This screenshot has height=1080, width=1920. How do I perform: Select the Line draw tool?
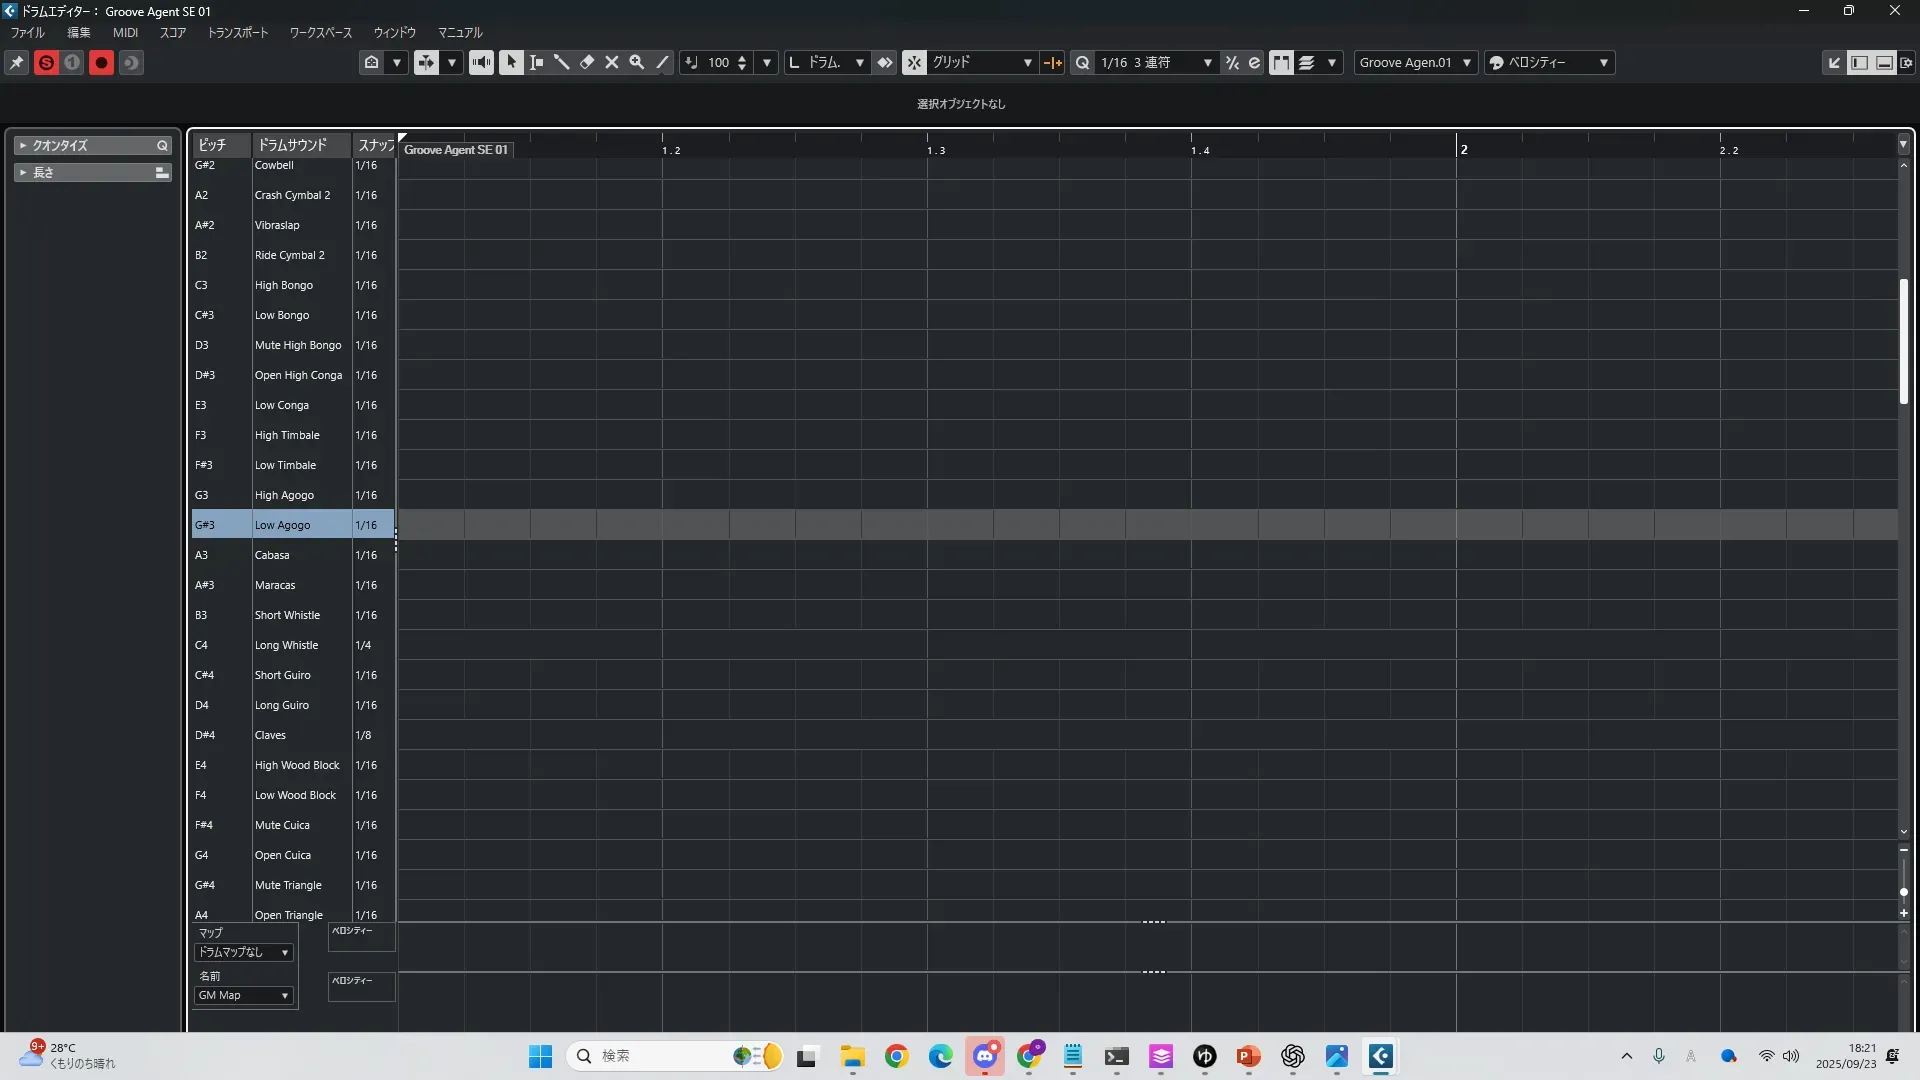click(662, 62)
